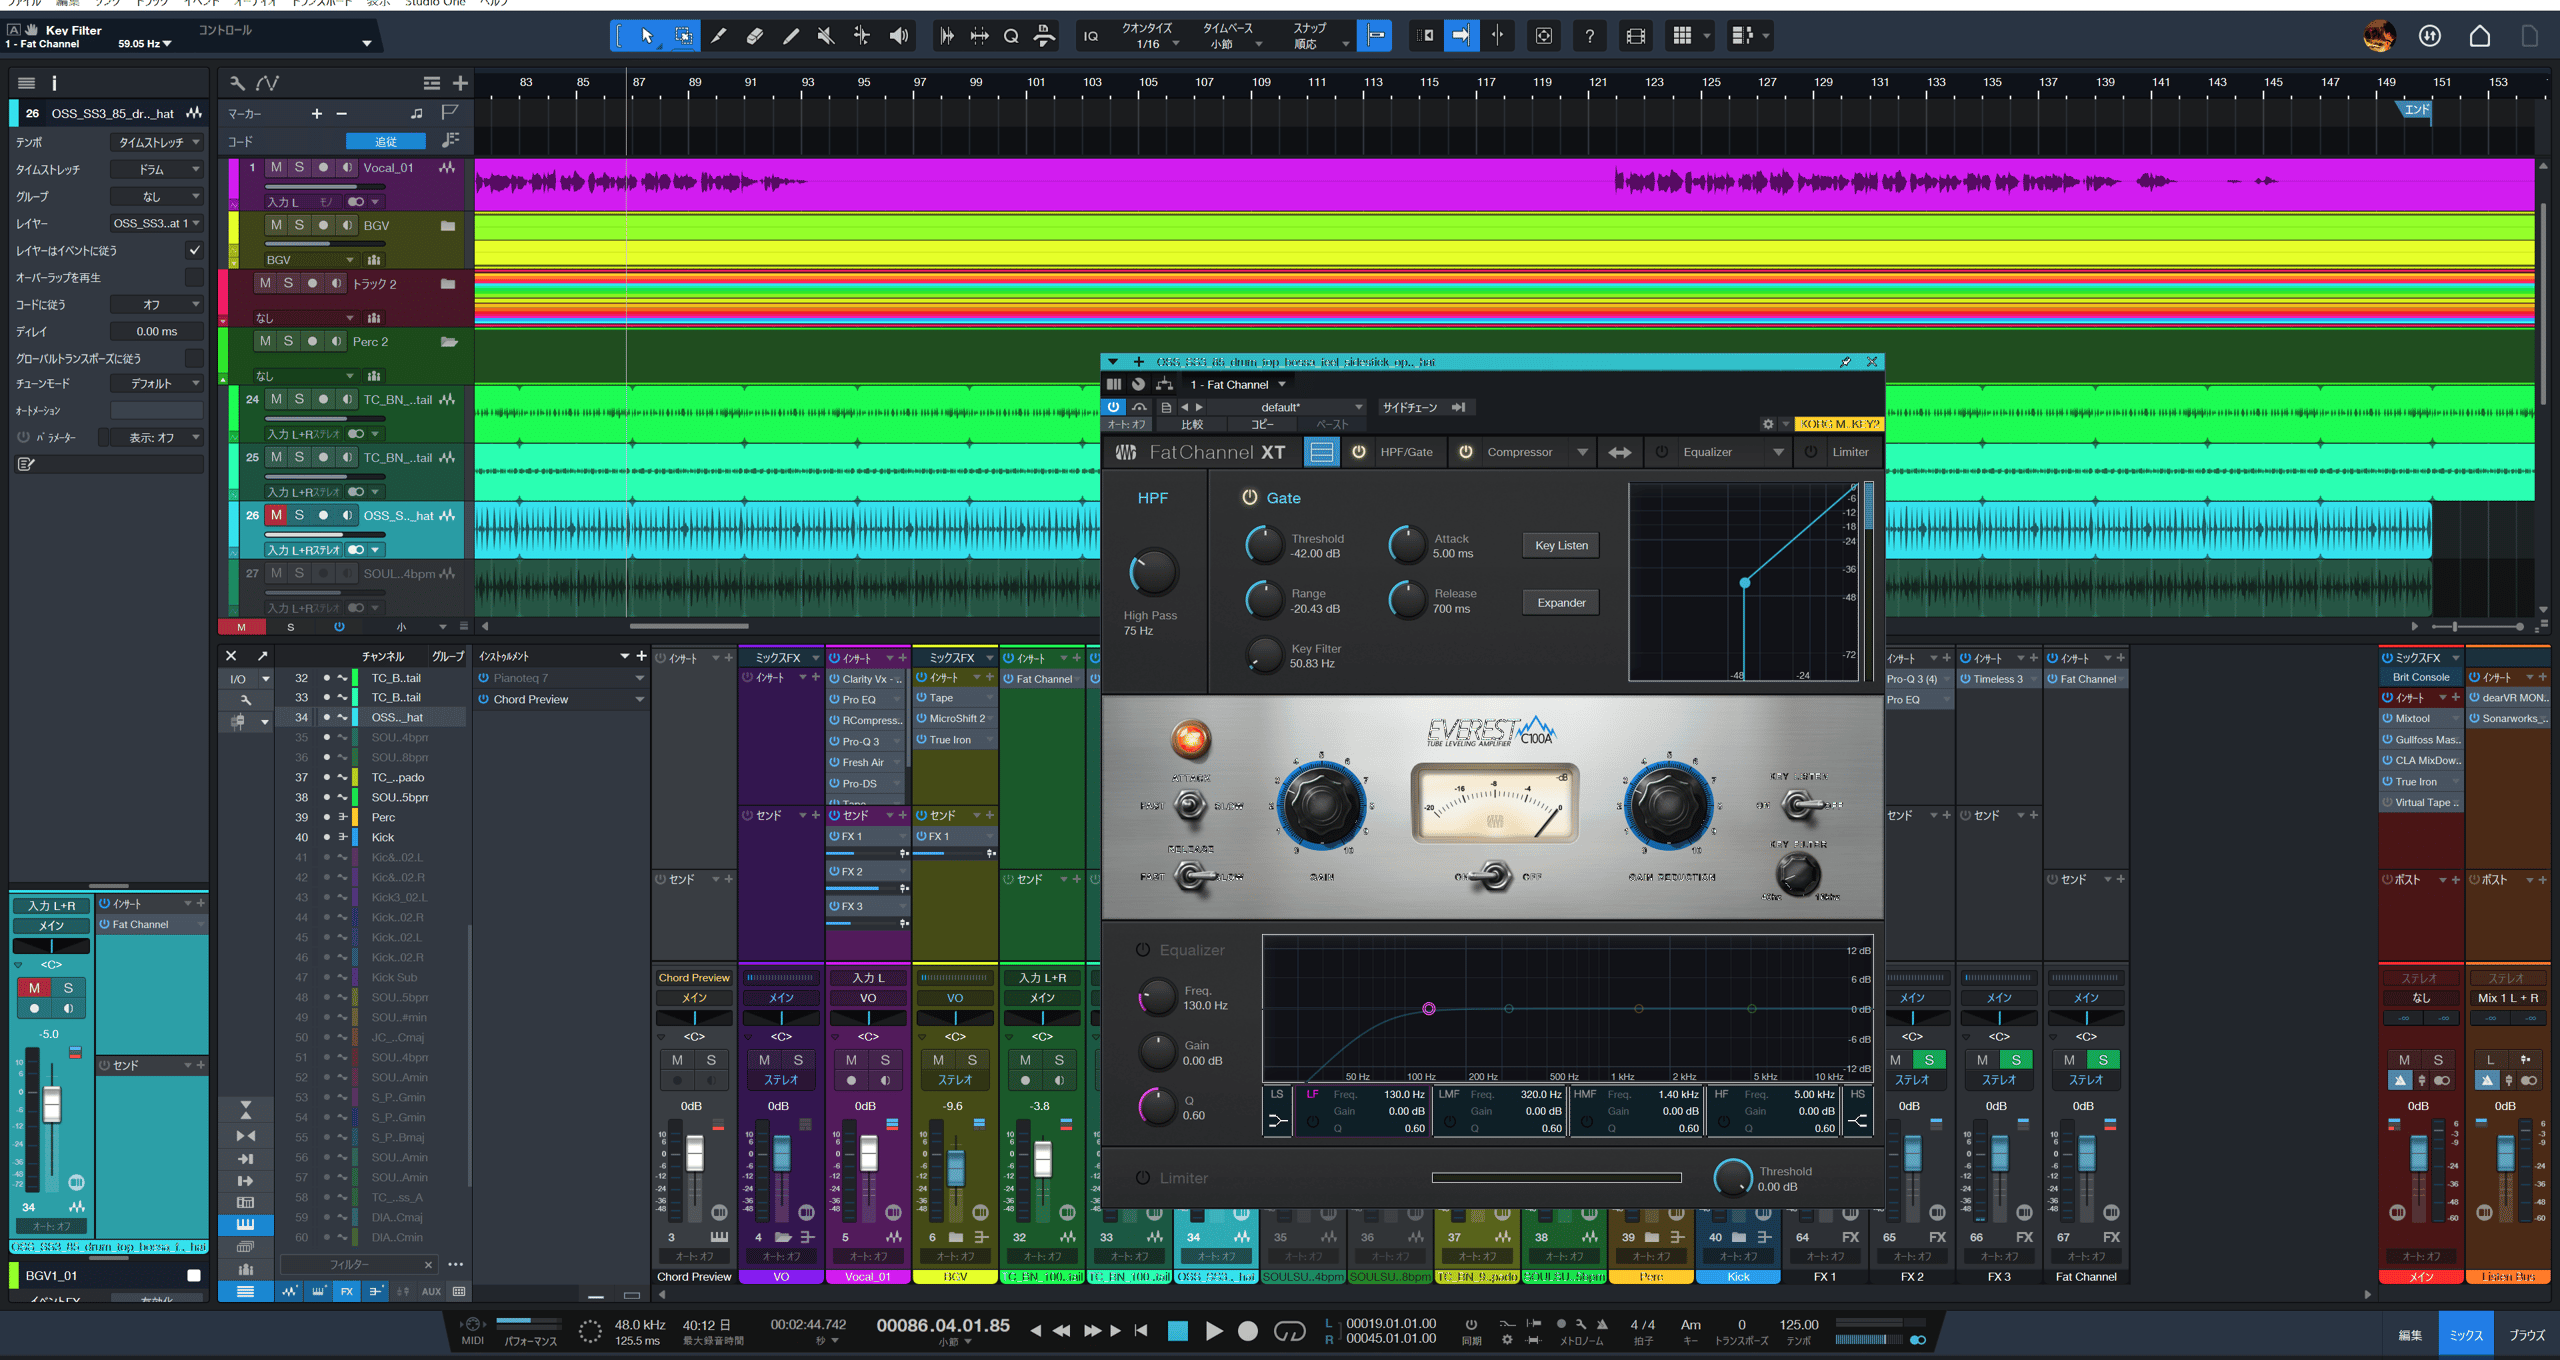Click the Stop transport button

pyautogui.click(x=1178, y=1331)
